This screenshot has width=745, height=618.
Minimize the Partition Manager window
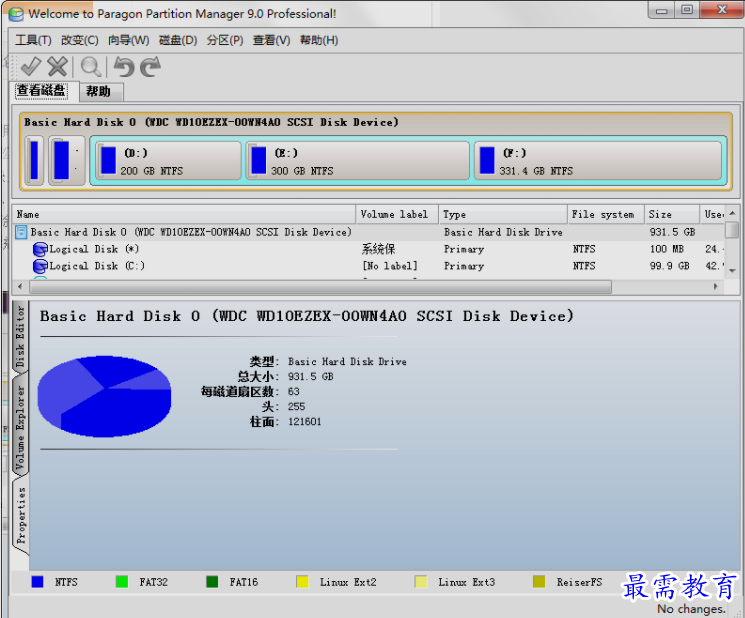(661, 10)
